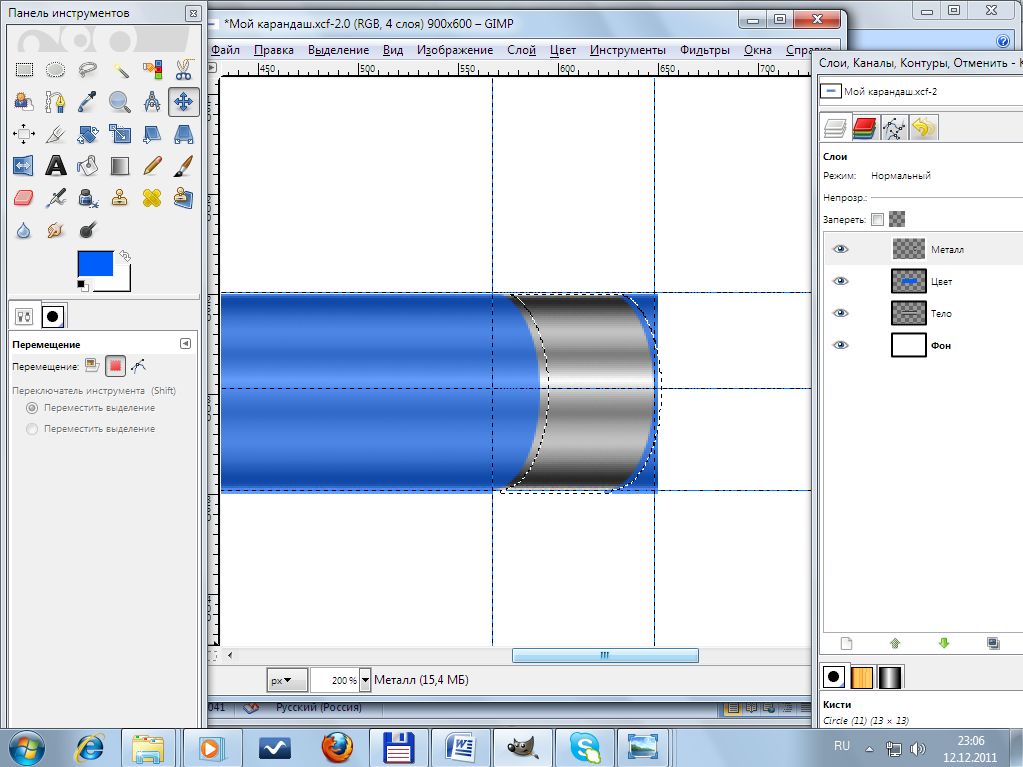The image size is (1023, 767).
Task: Click the blue foreground color swatch
Action: point(95,263)
